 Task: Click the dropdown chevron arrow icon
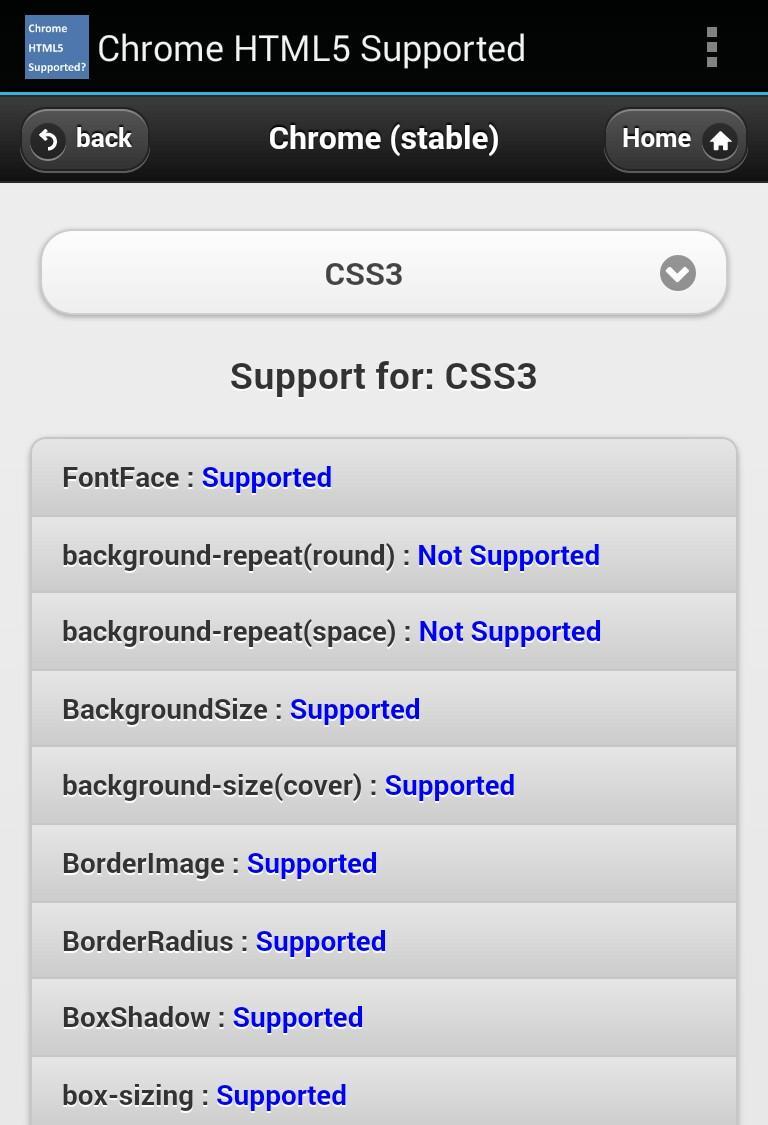pos(677,273)
